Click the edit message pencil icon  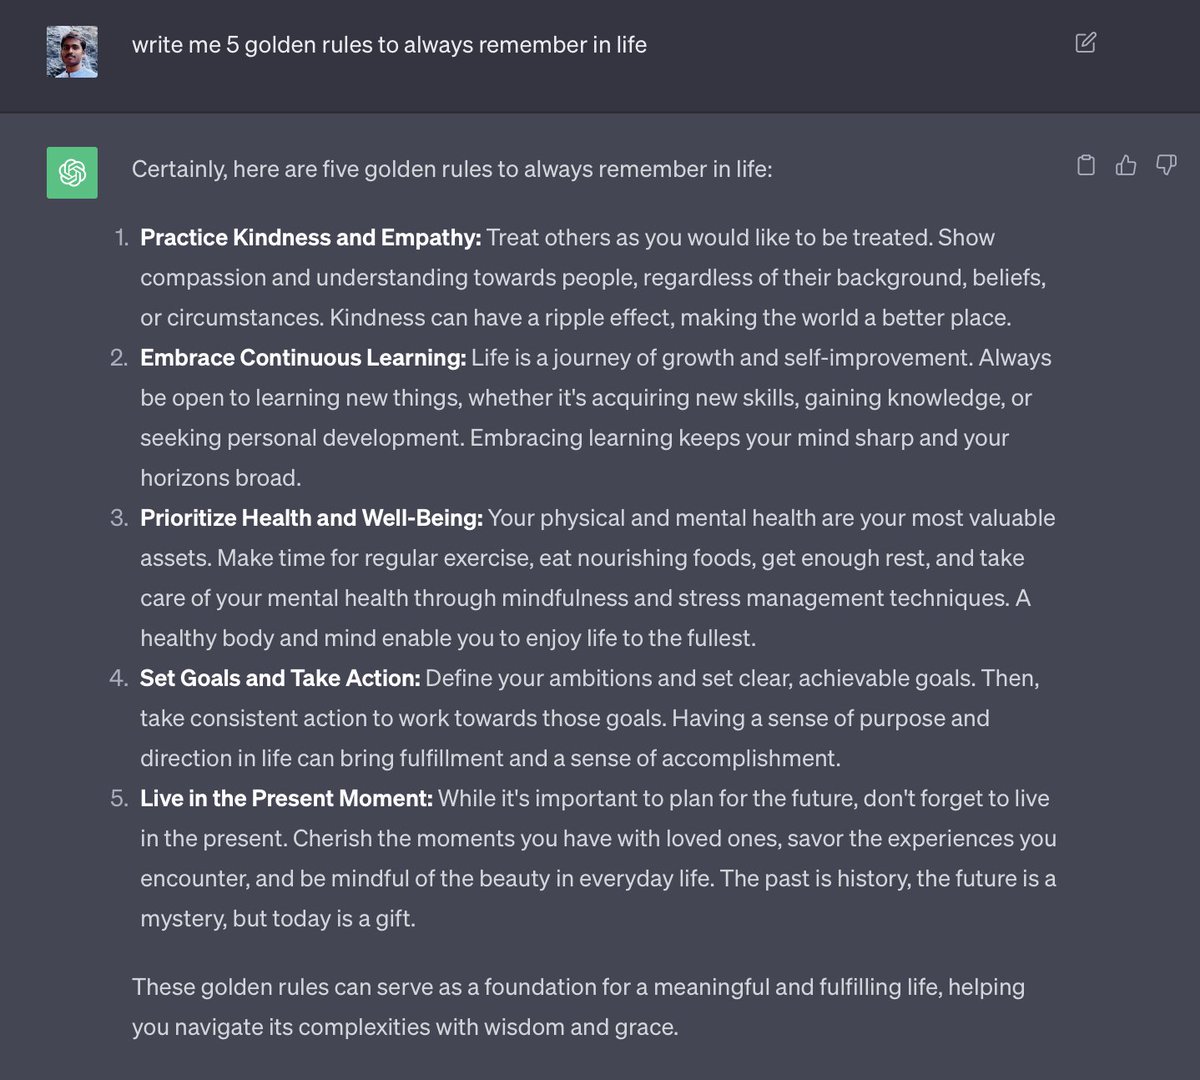[x=1085, y=42]
